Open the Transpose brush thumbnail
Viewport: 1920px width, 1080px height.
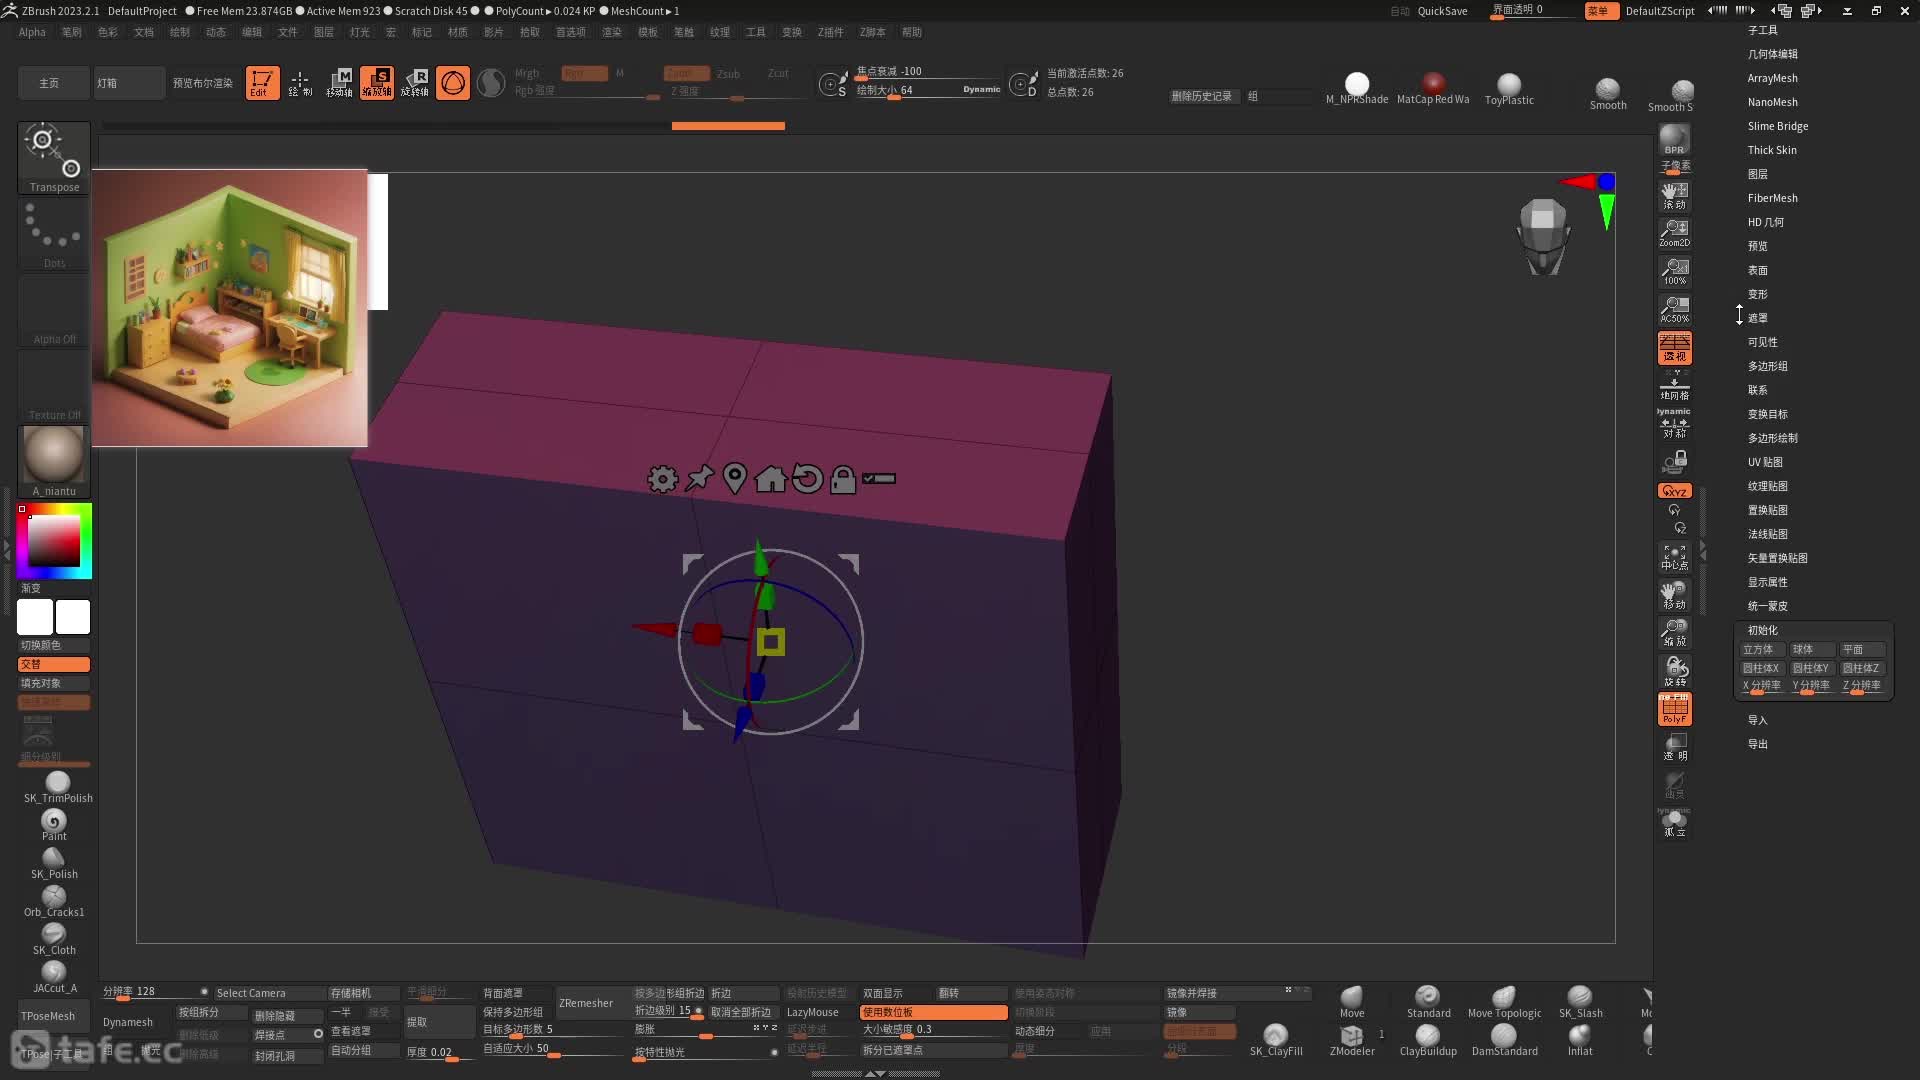point(54,158)
